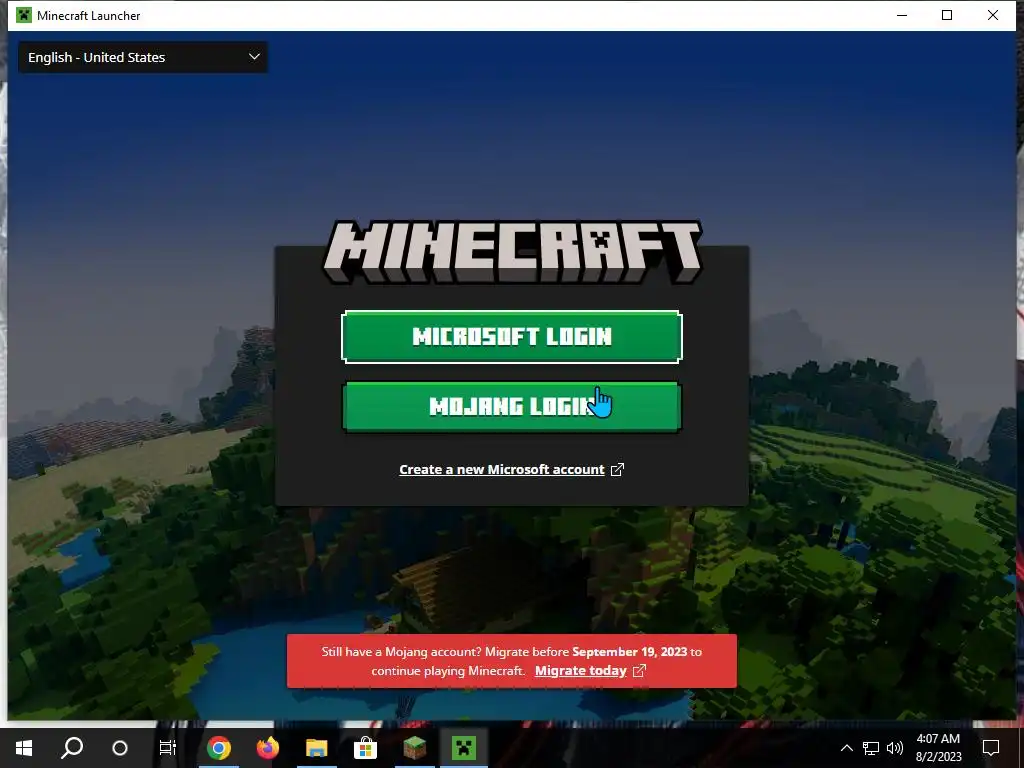Open Create a new Microsoft account link
The height and width of the screenshot is (768, 1024).
502,470
